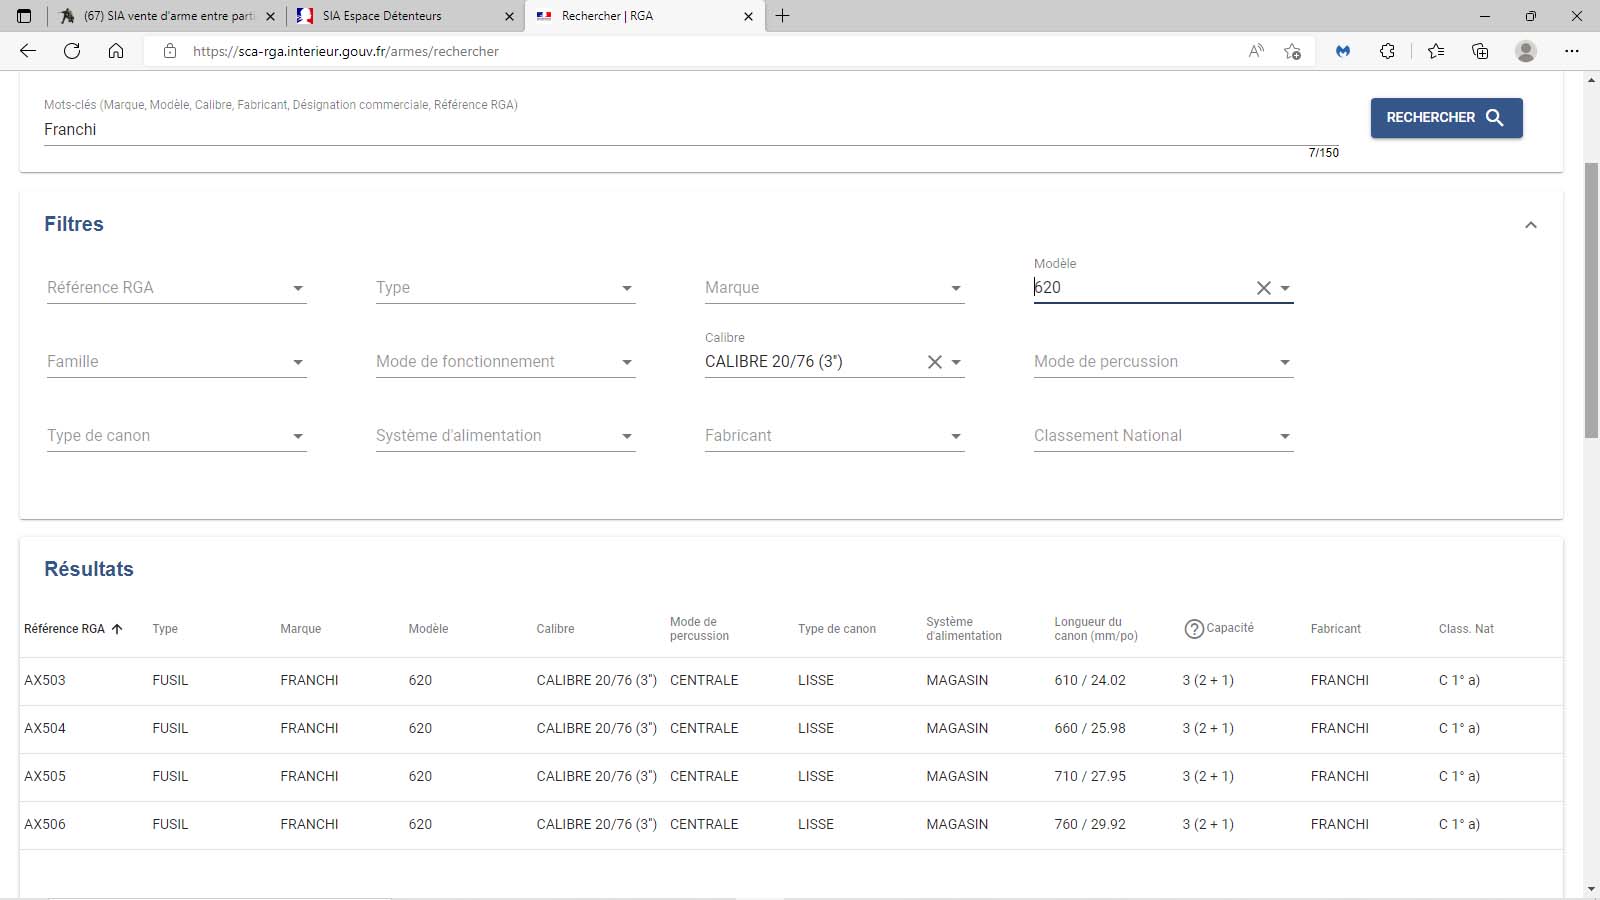This screenshot has width=1600, height=900.
Task: Expand the Calibre dropdown arrow
Action: coord(956,362)
